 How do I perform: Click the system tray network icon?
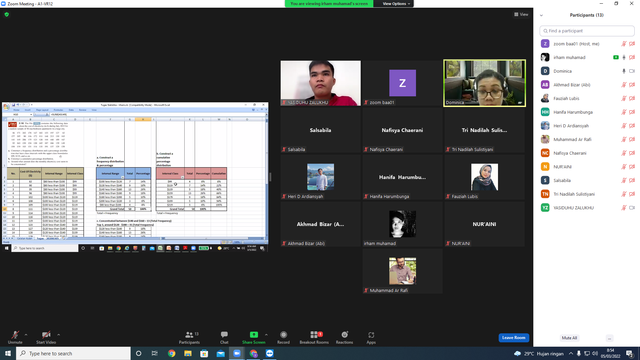(x=587, y=353)
